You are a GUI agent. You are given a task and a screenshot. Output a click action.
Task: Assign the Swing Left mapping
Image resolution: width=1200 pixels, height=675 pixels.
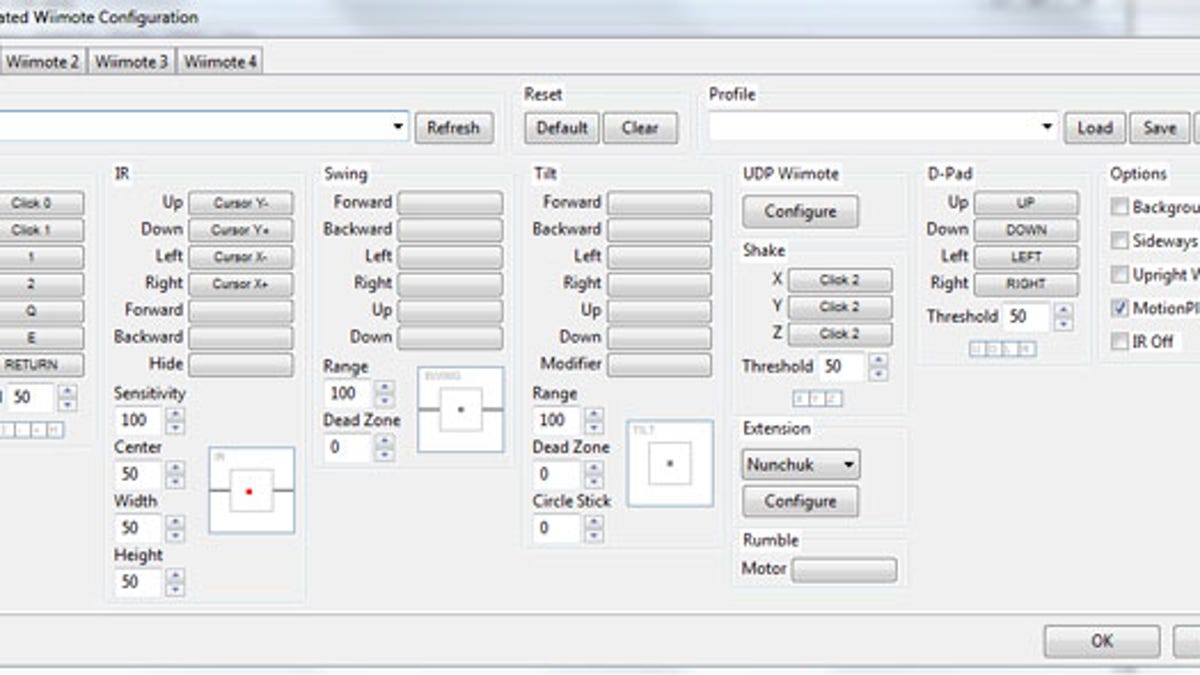tap(450, 257)
